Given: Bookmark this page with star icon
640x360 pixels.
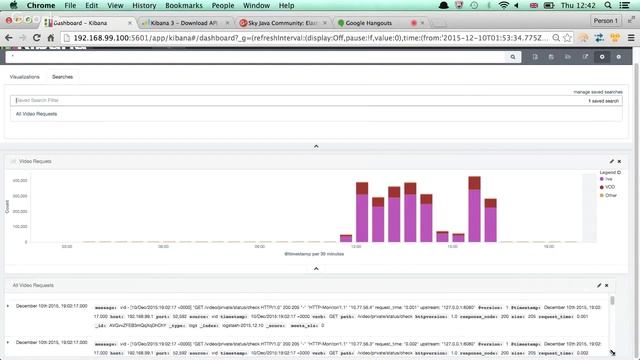Looking at the screenshot, I should pyautogui.click(x=567, y=38).
